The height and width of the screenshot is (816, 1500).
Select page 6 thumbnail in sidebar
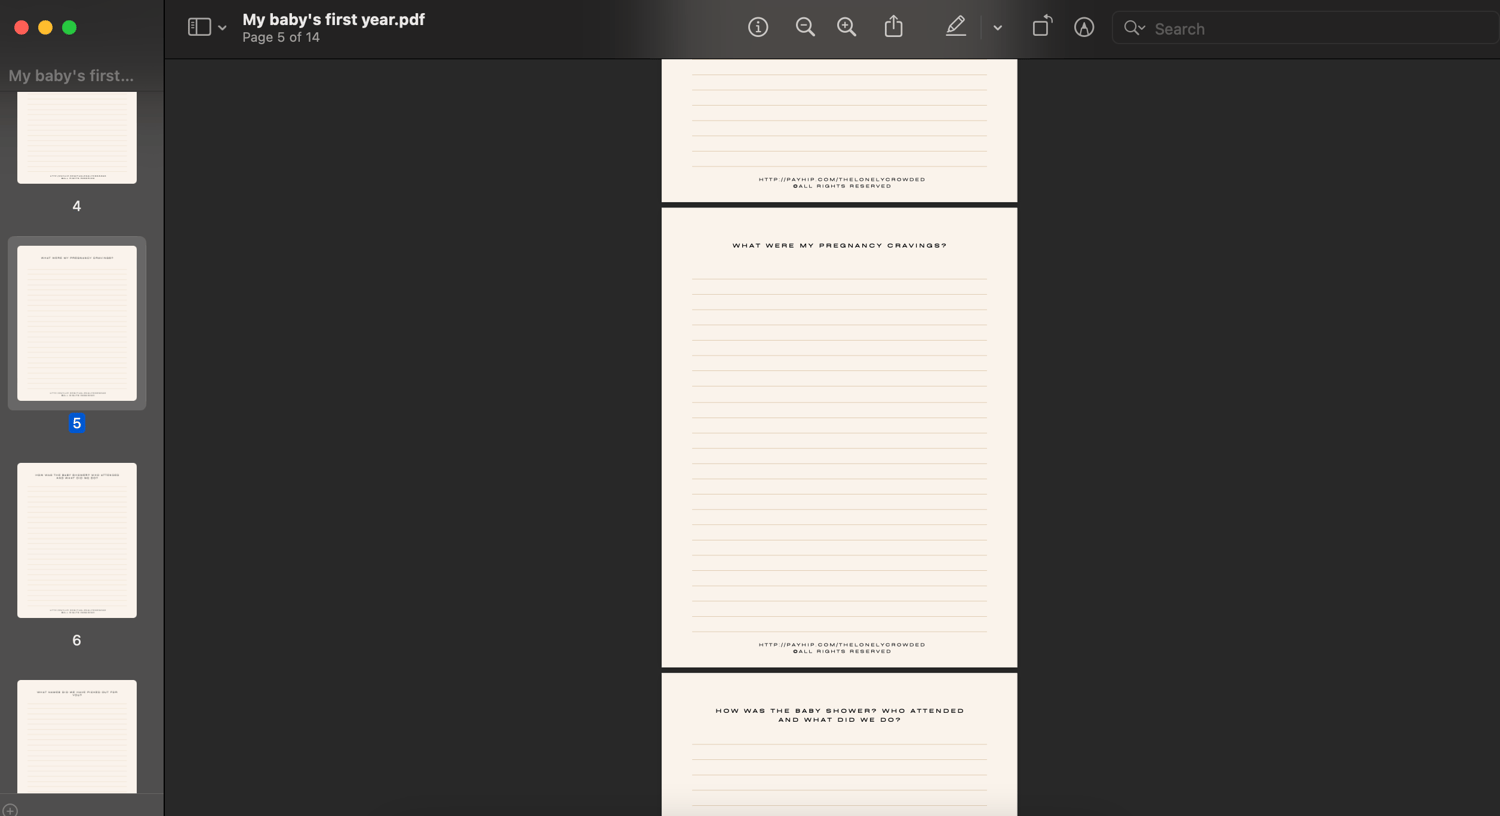click(77, 540)
